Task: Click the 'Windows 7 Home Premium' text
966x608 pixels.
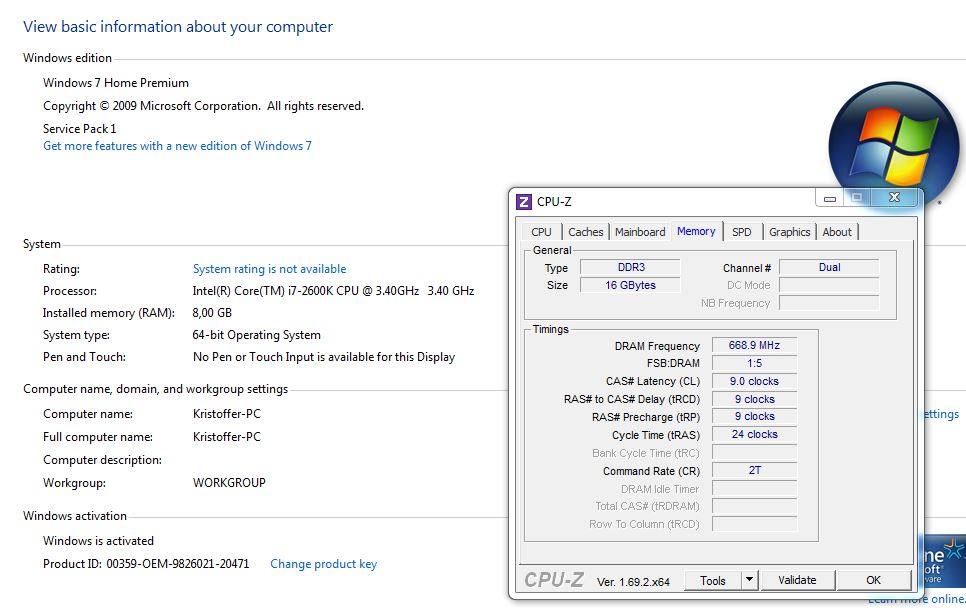Action: (116, 83)
